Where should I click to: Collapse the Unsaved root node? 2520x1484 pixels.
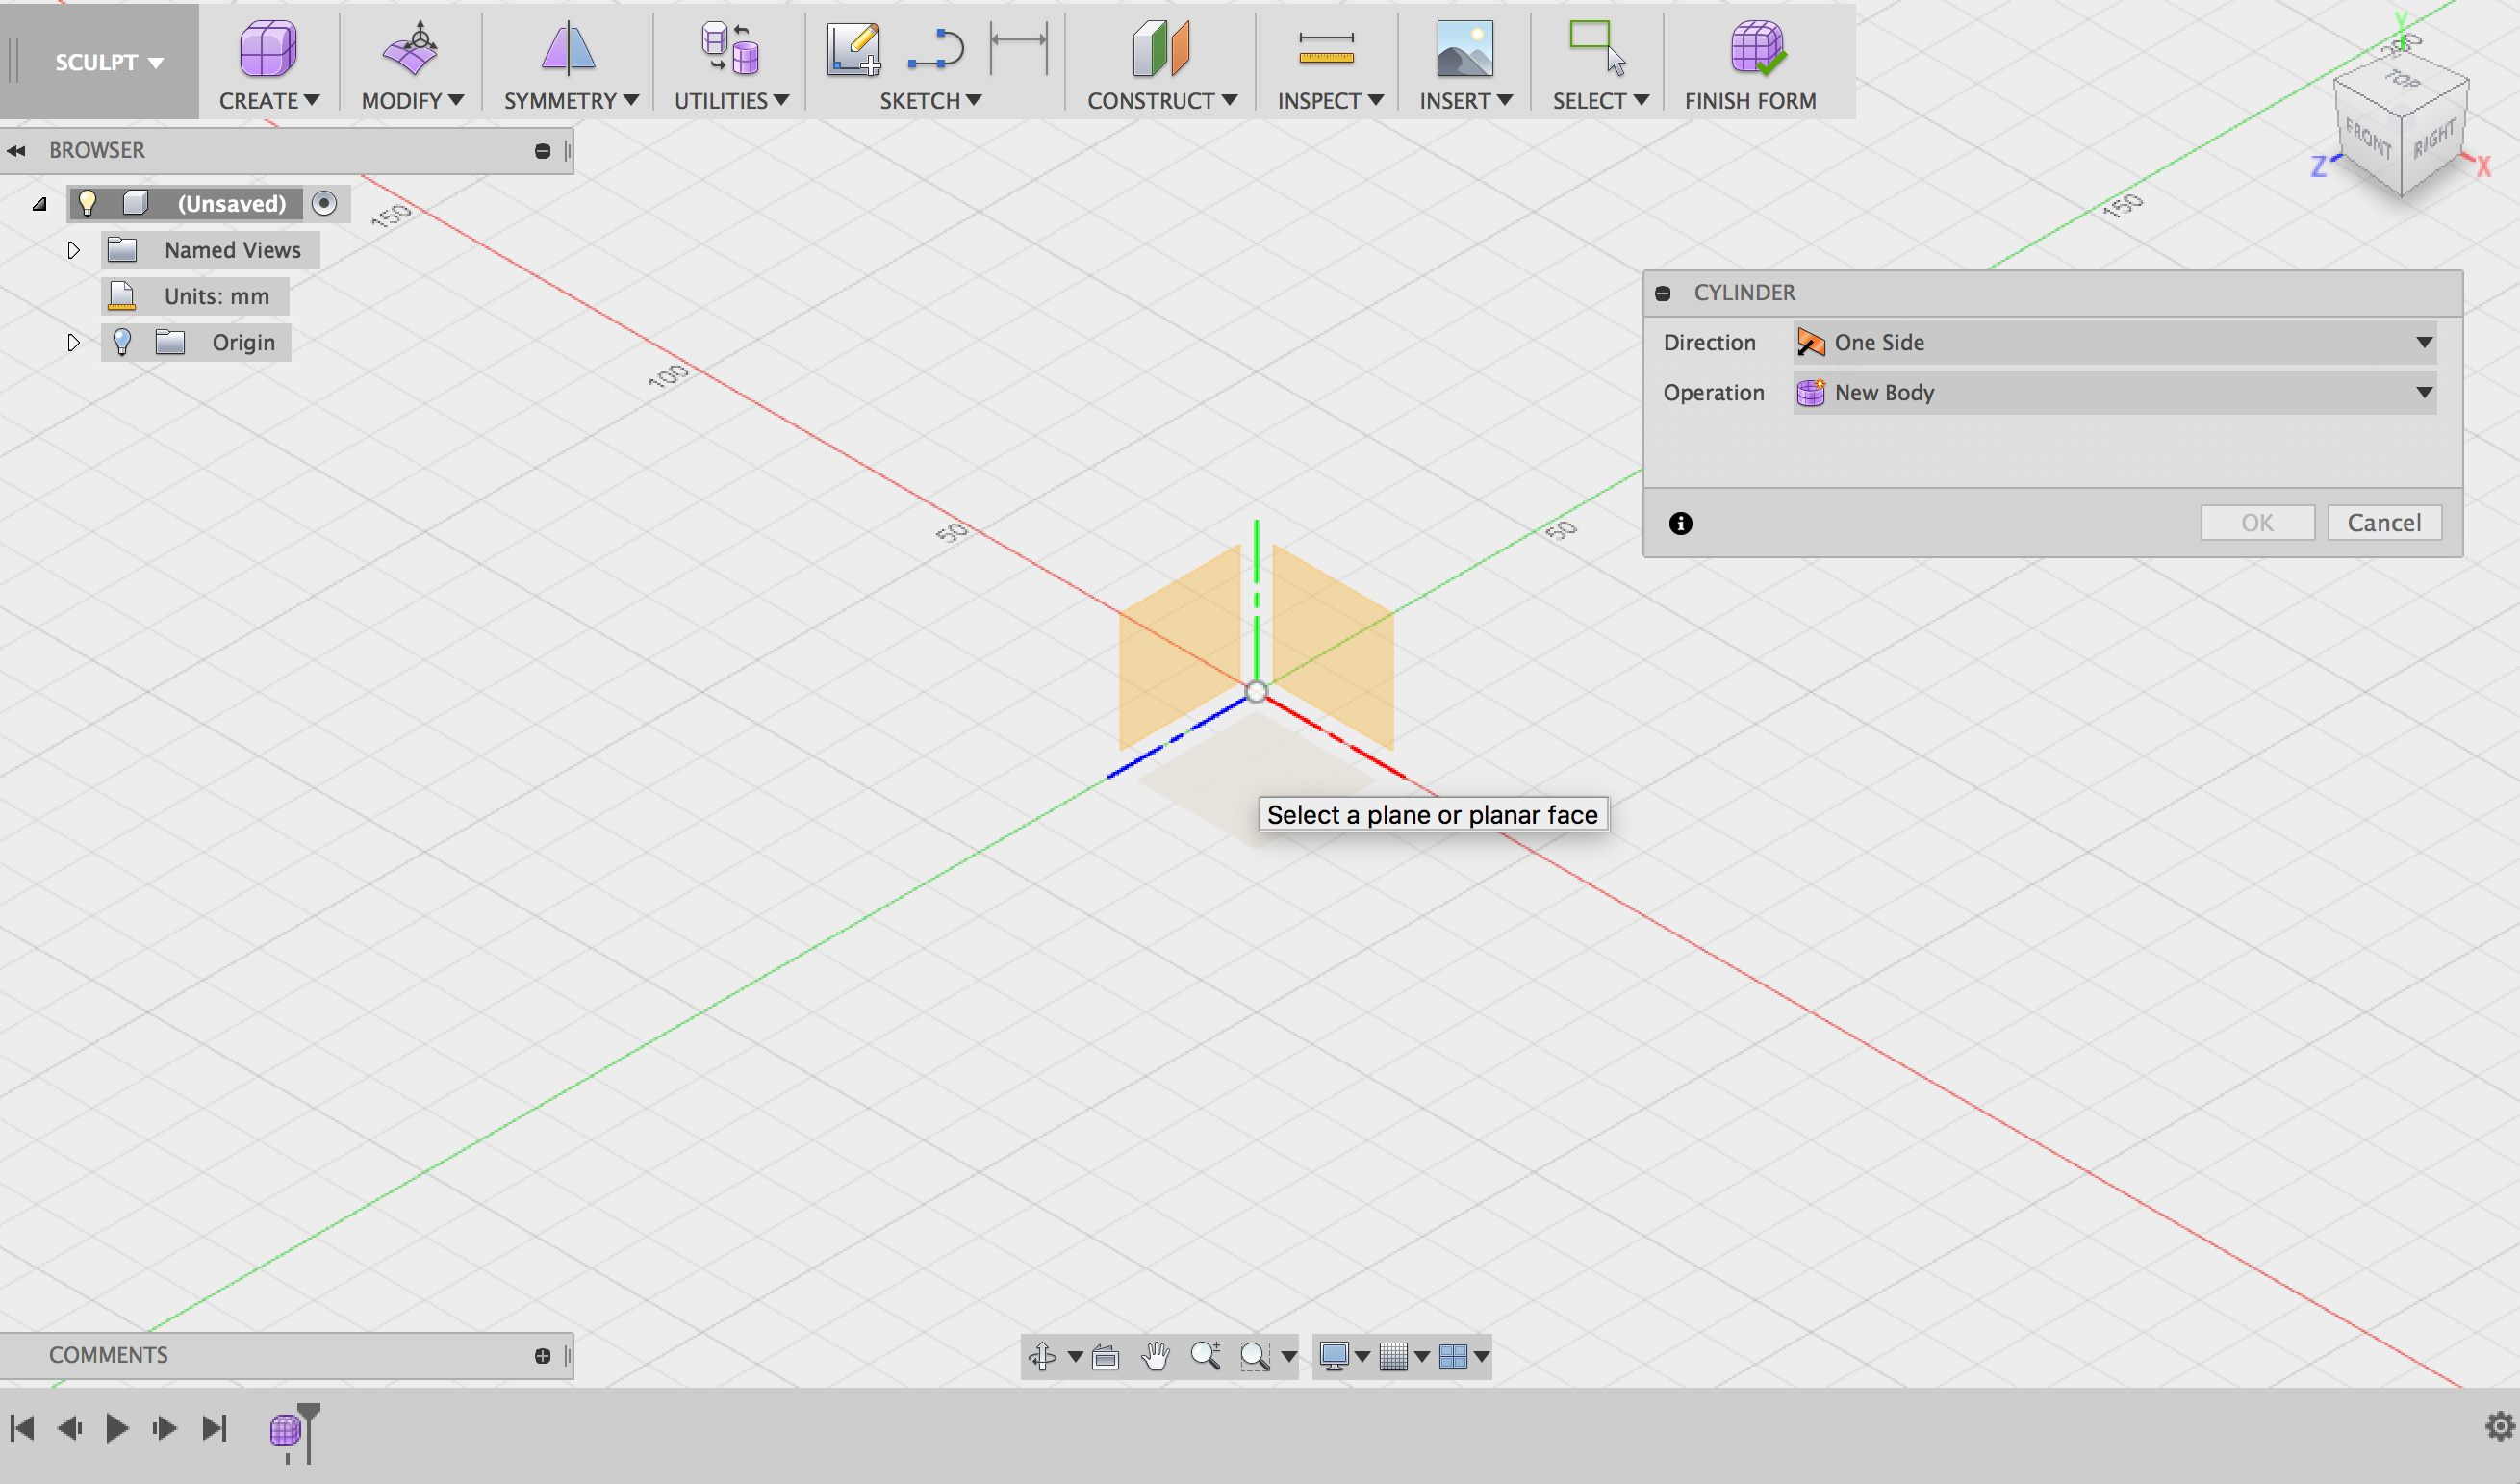[x=40, y=204]
